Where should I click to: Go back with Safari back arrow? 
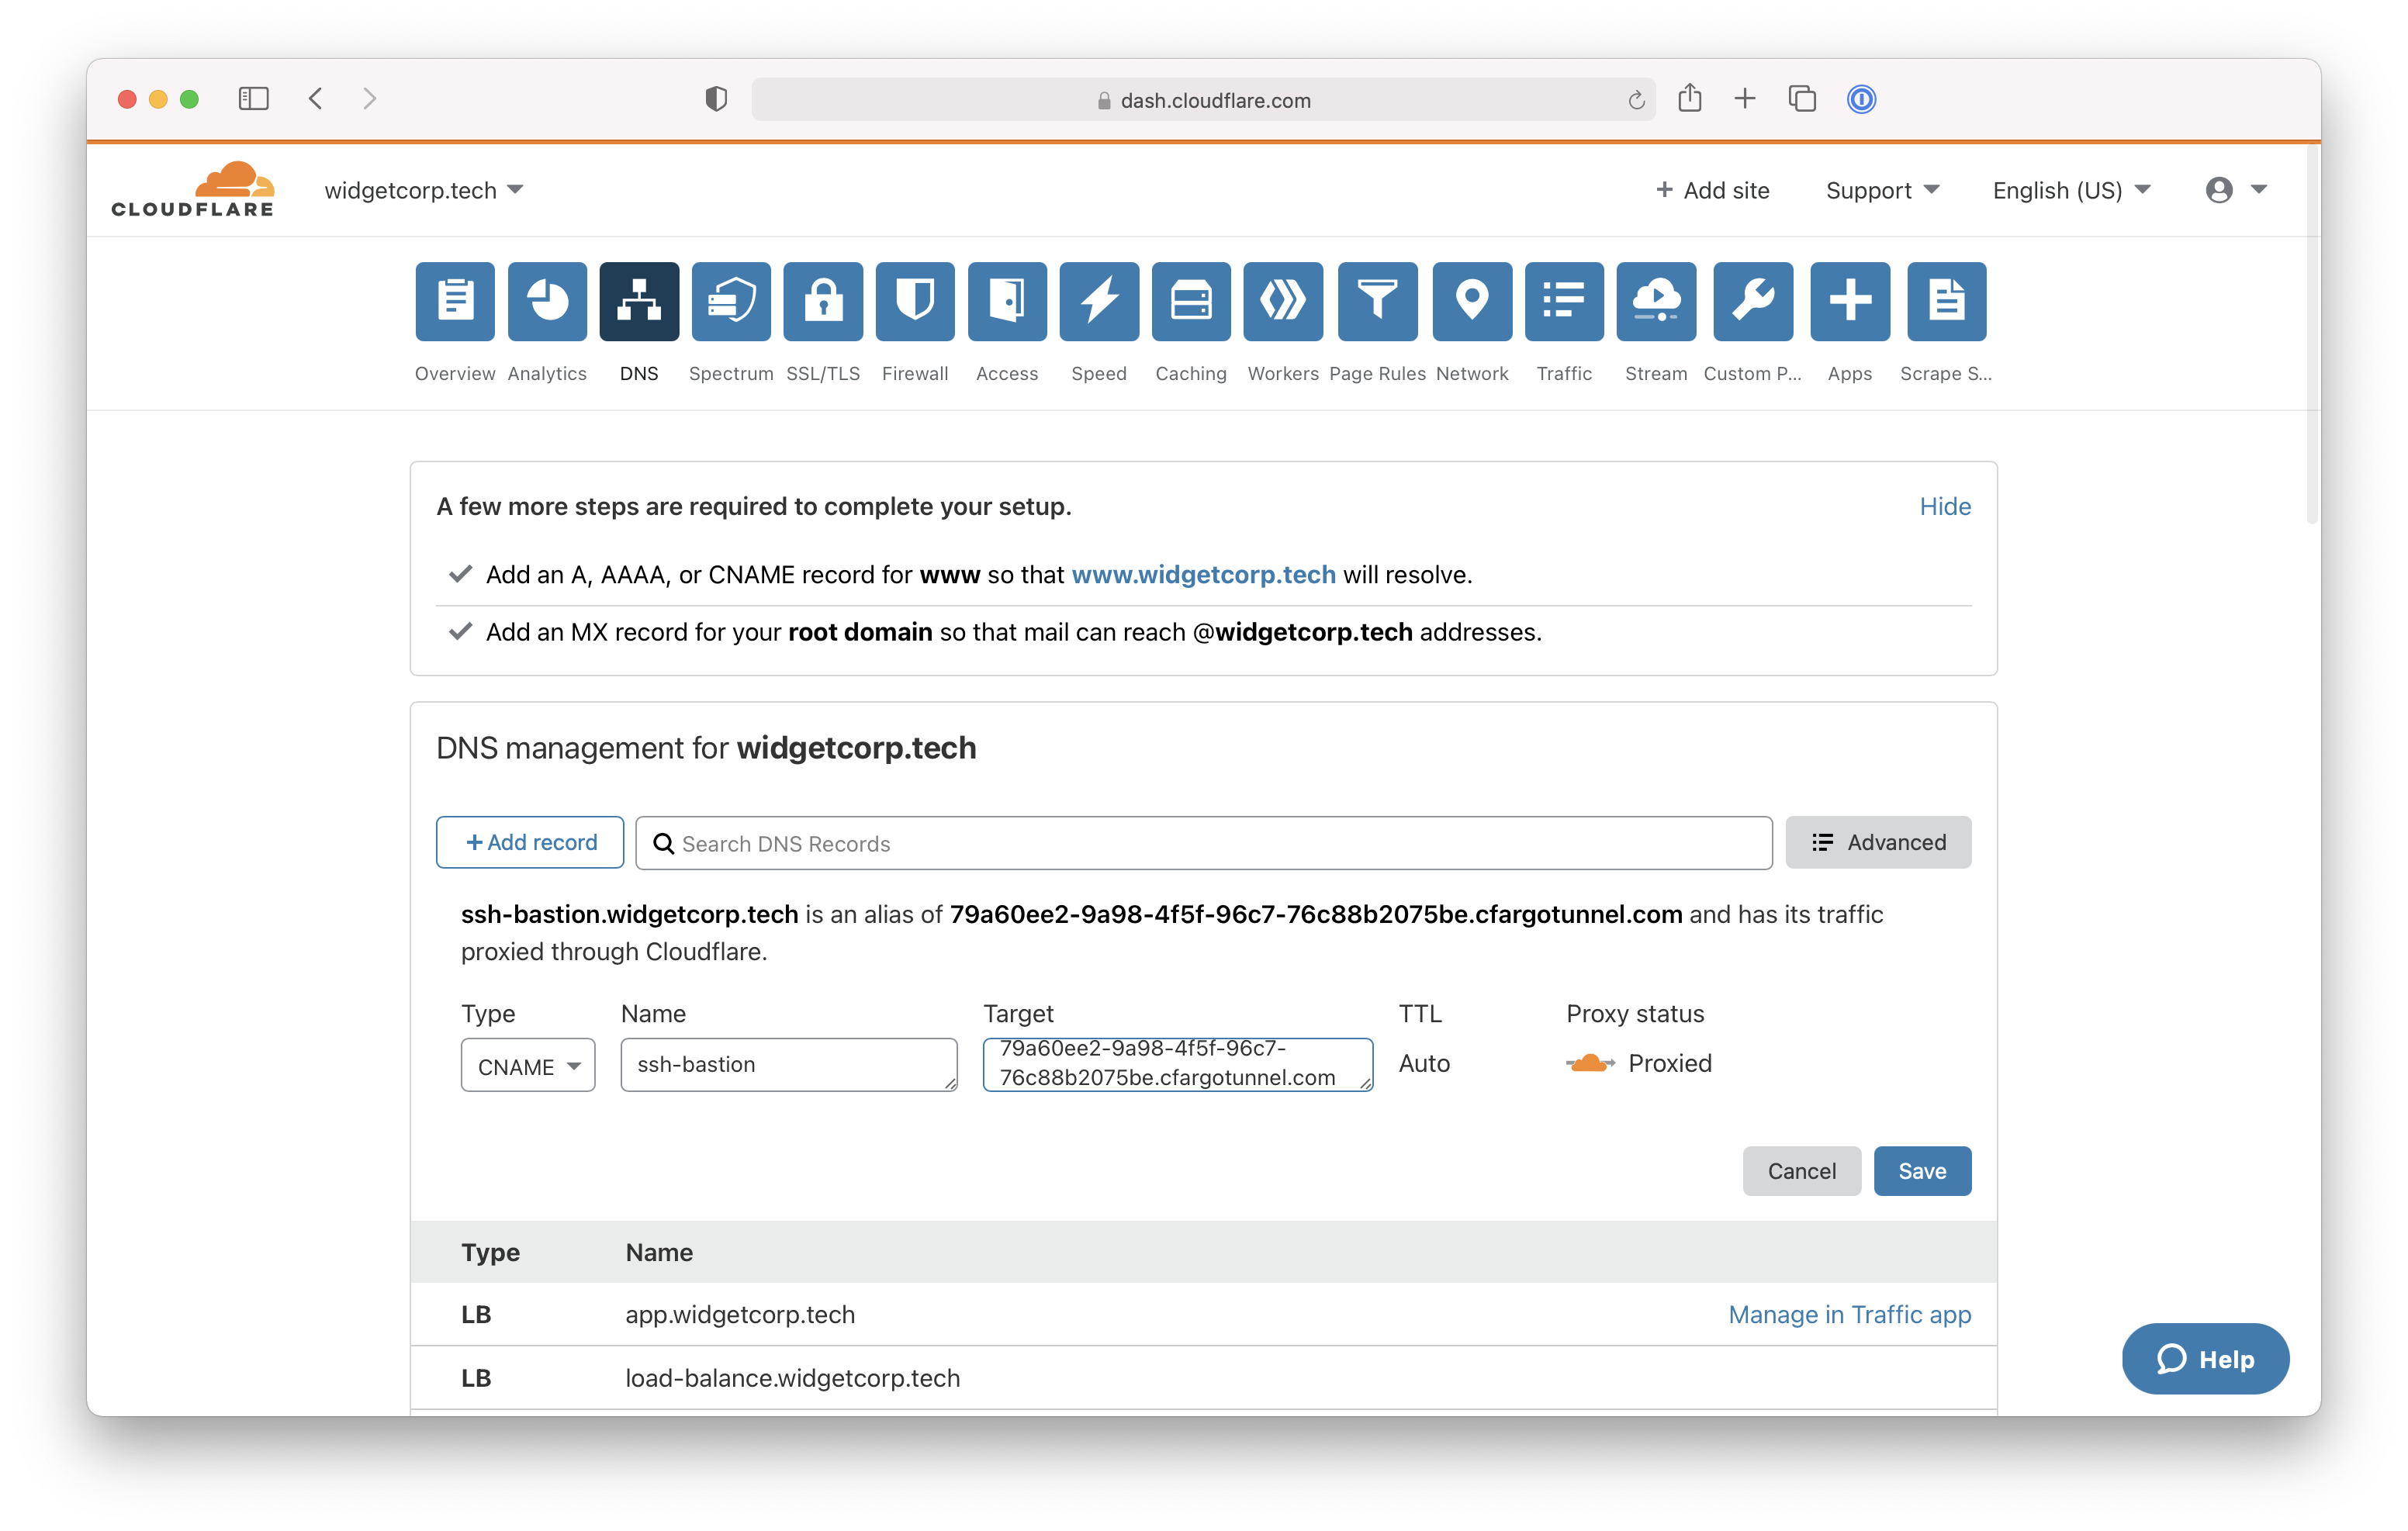pyautogui.click(x=316, y=99)
